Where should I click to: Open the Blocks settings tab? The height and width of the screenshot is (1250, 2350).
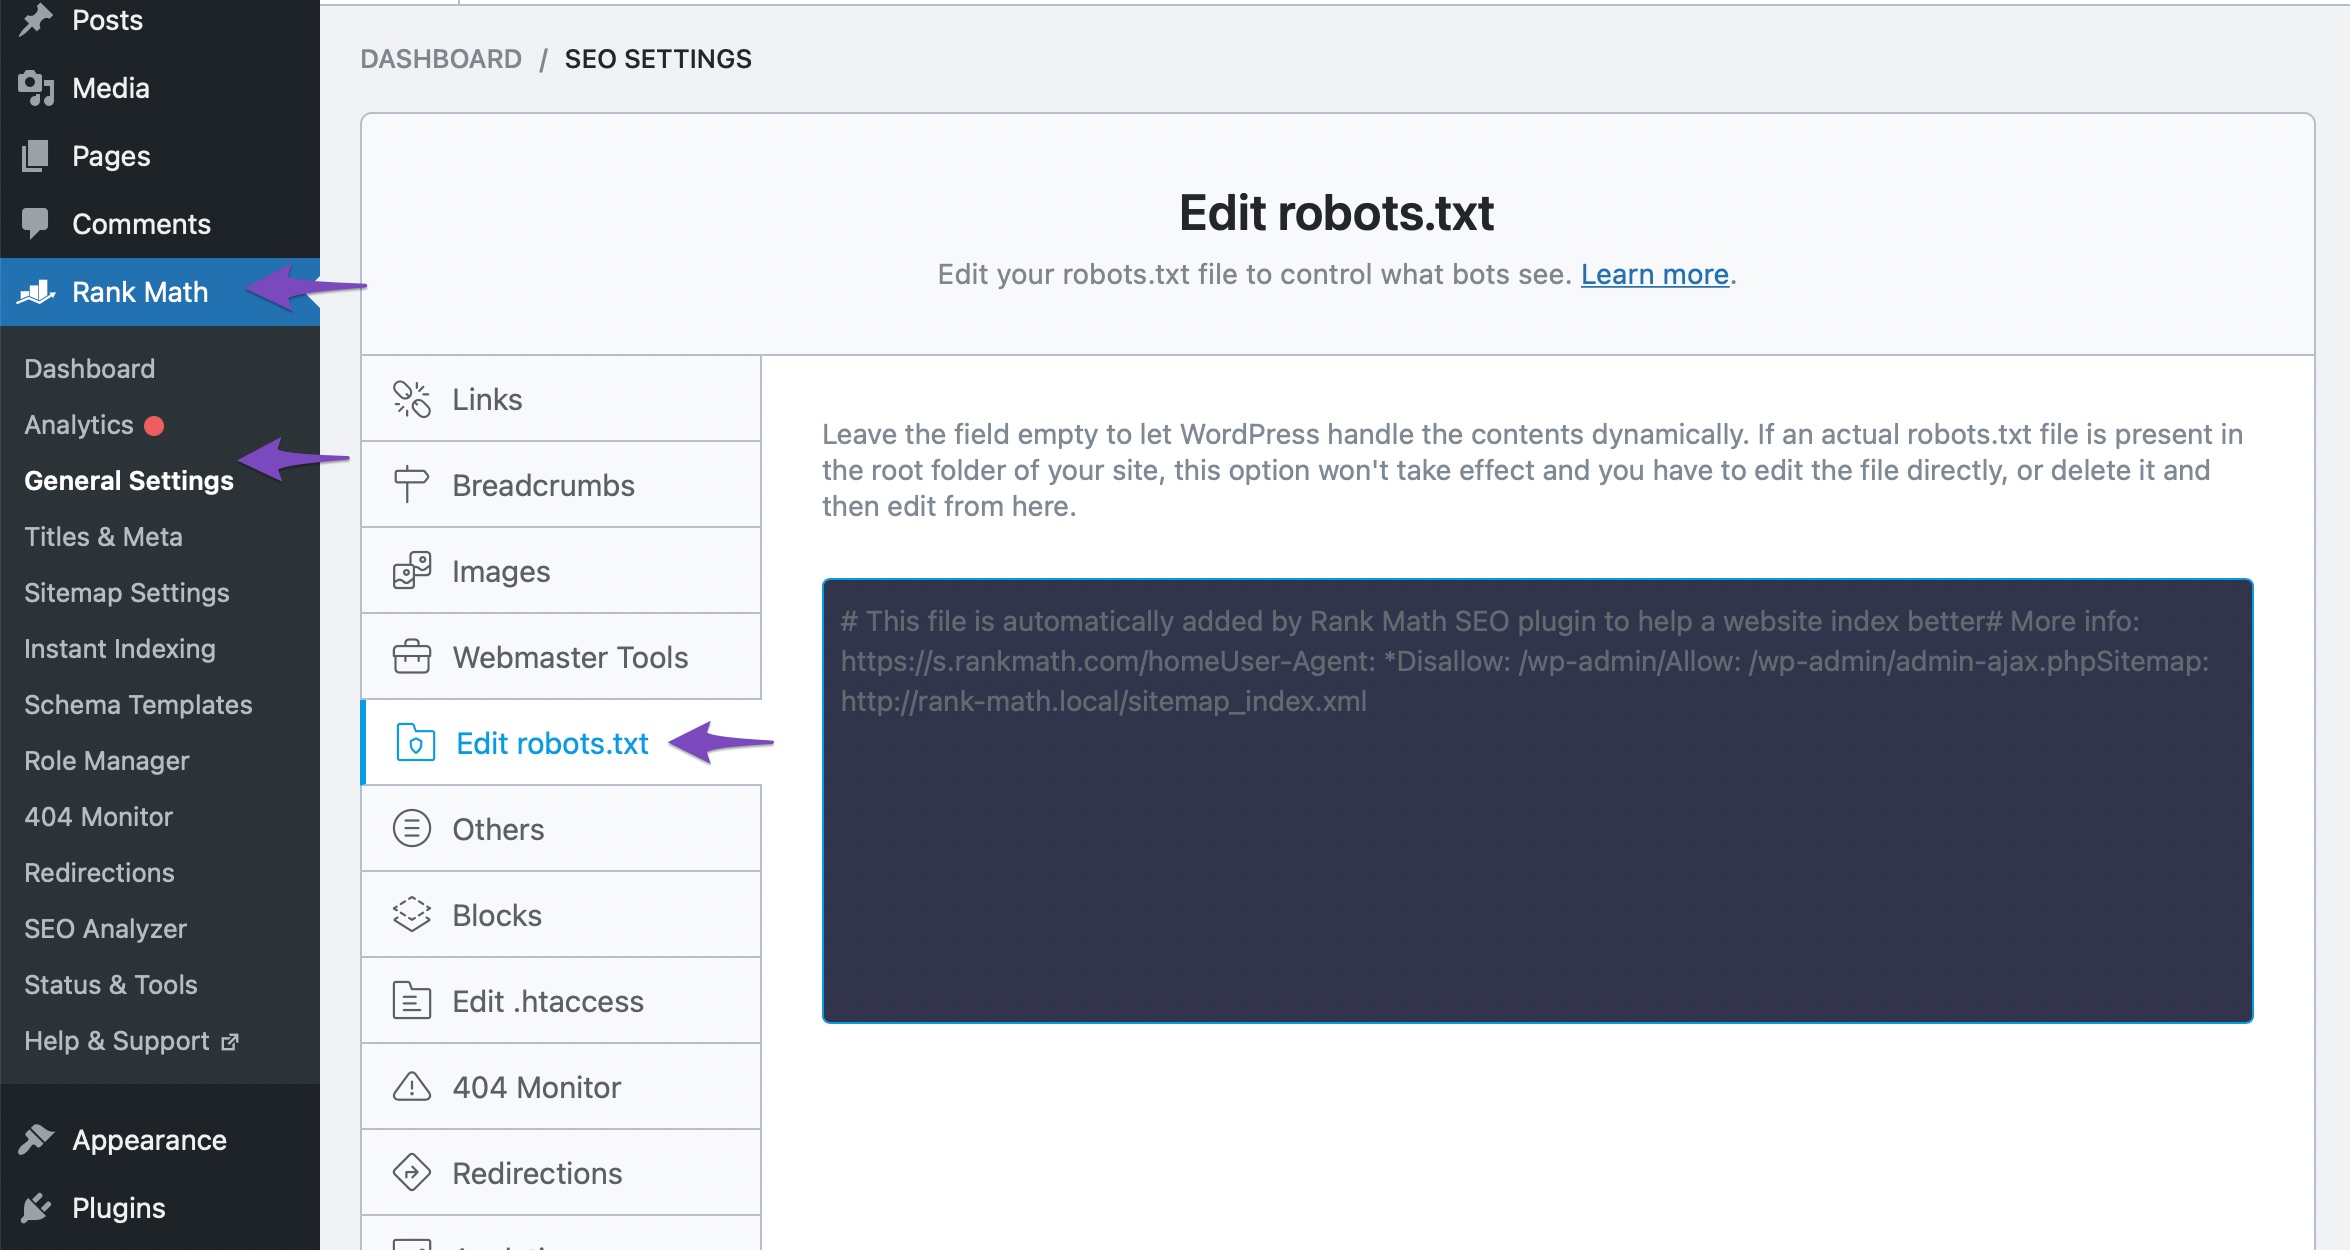coord(561,915)
